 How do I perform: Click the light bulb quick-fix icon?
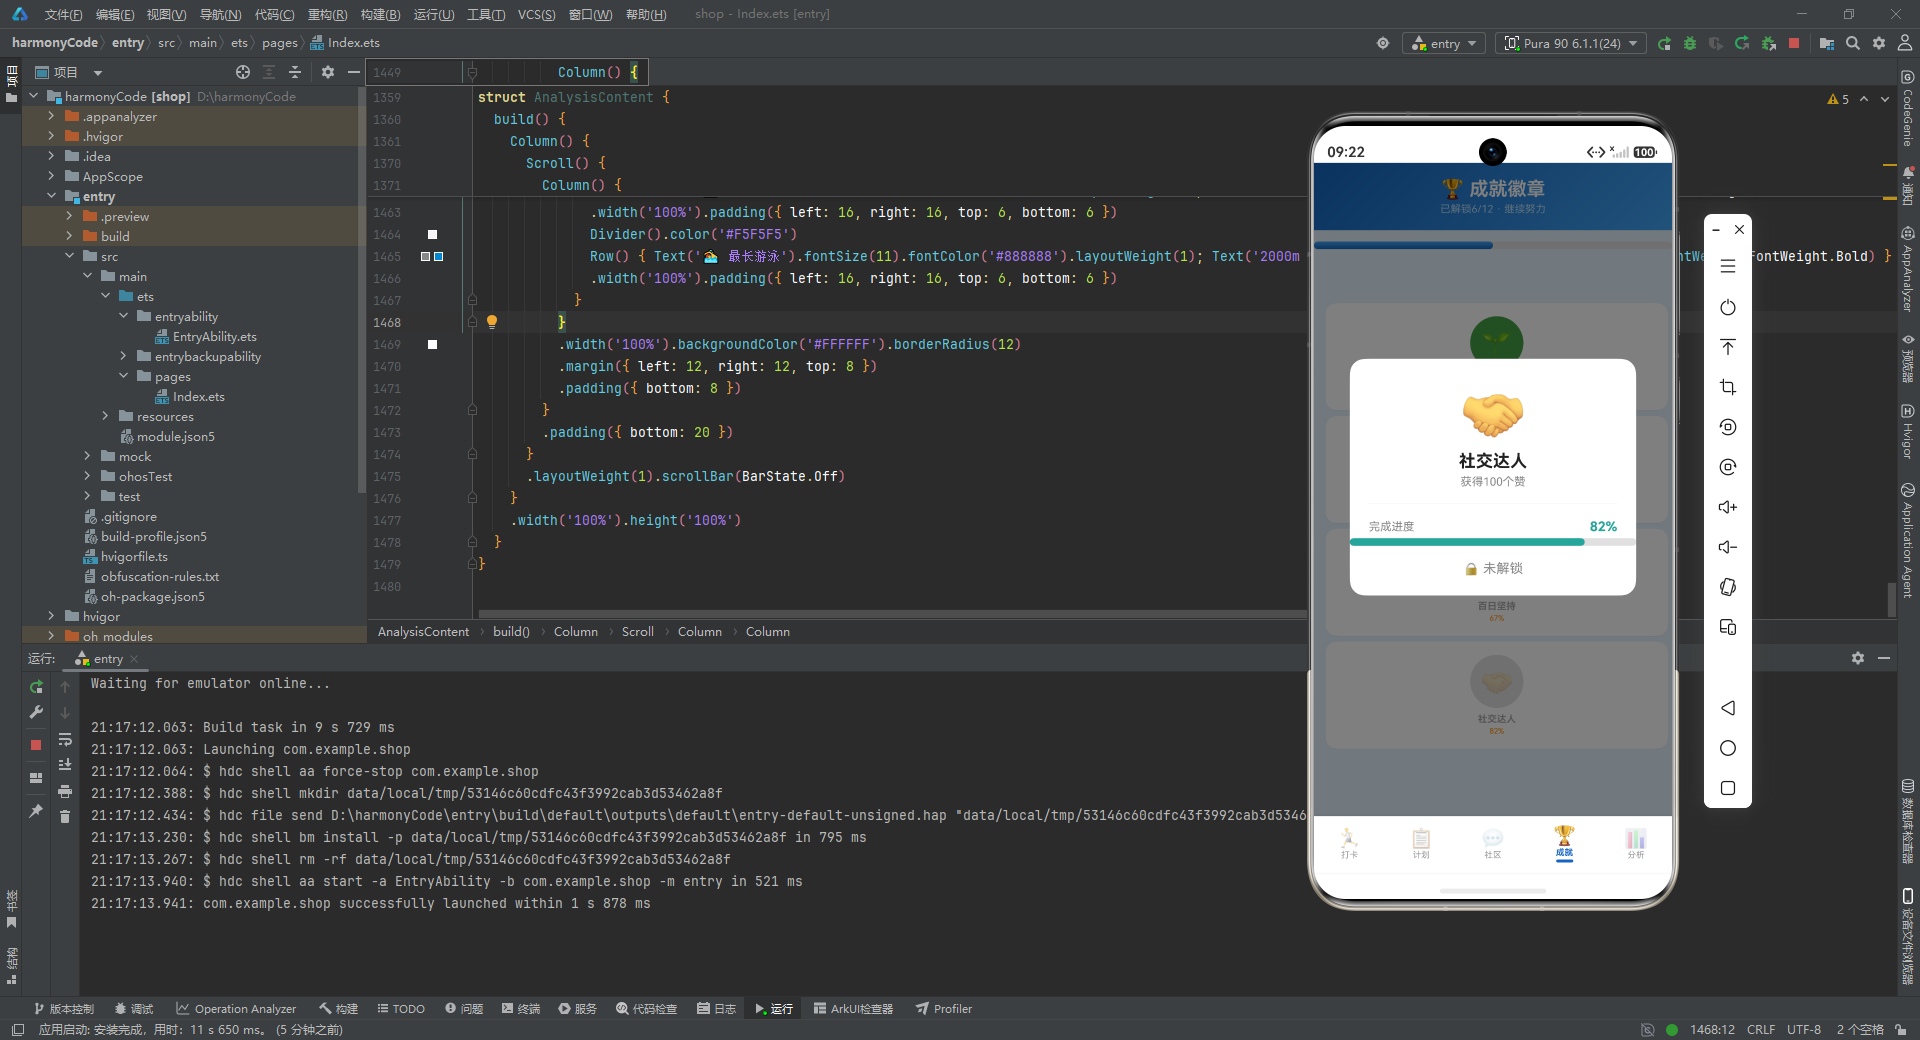tap(492, 322)
